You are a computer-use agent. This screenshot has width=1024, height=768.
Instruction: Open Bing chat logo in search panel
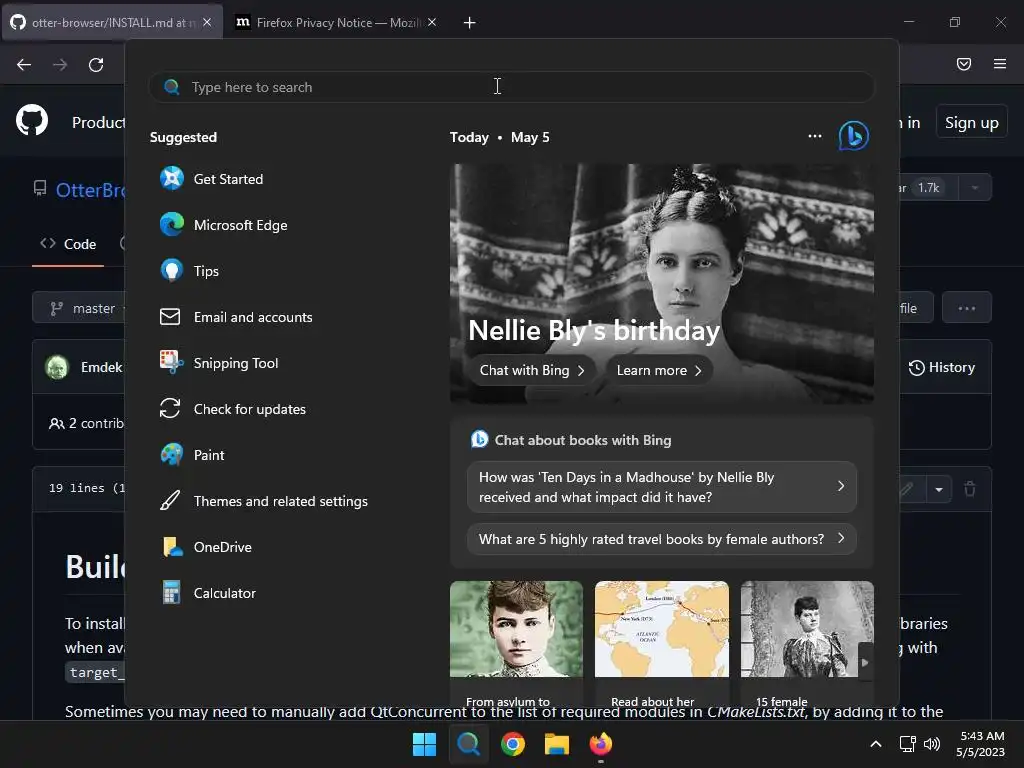(x=854, y=136)
